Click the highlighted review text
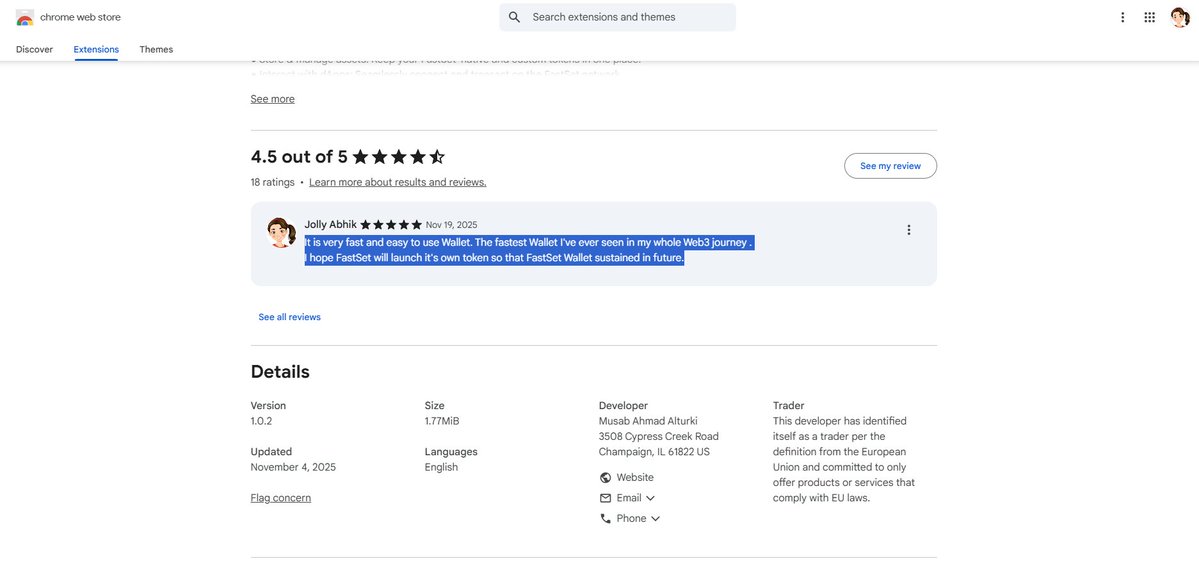The image size is (1199, 566). [x=528, y=250]
